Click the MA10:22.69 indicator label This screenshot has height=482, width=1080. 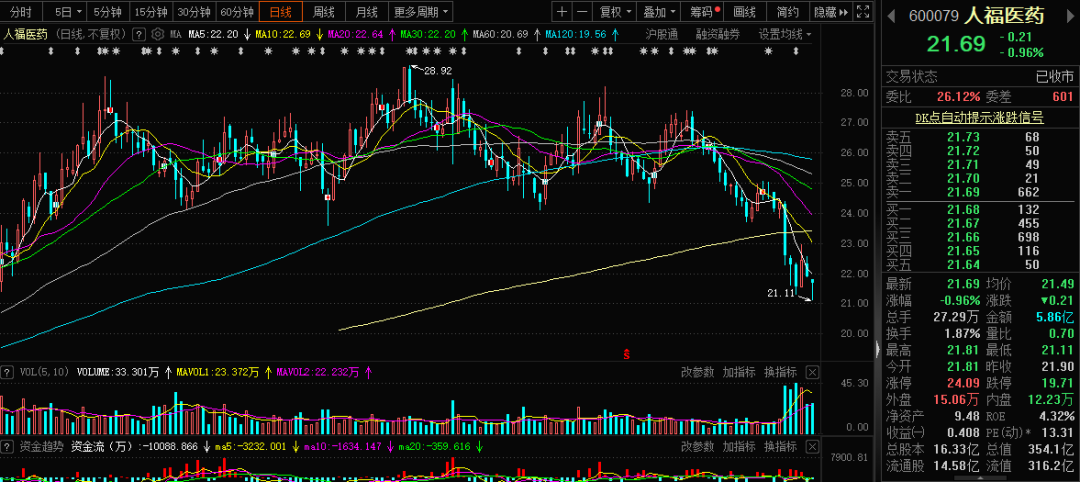pos(282,34)
